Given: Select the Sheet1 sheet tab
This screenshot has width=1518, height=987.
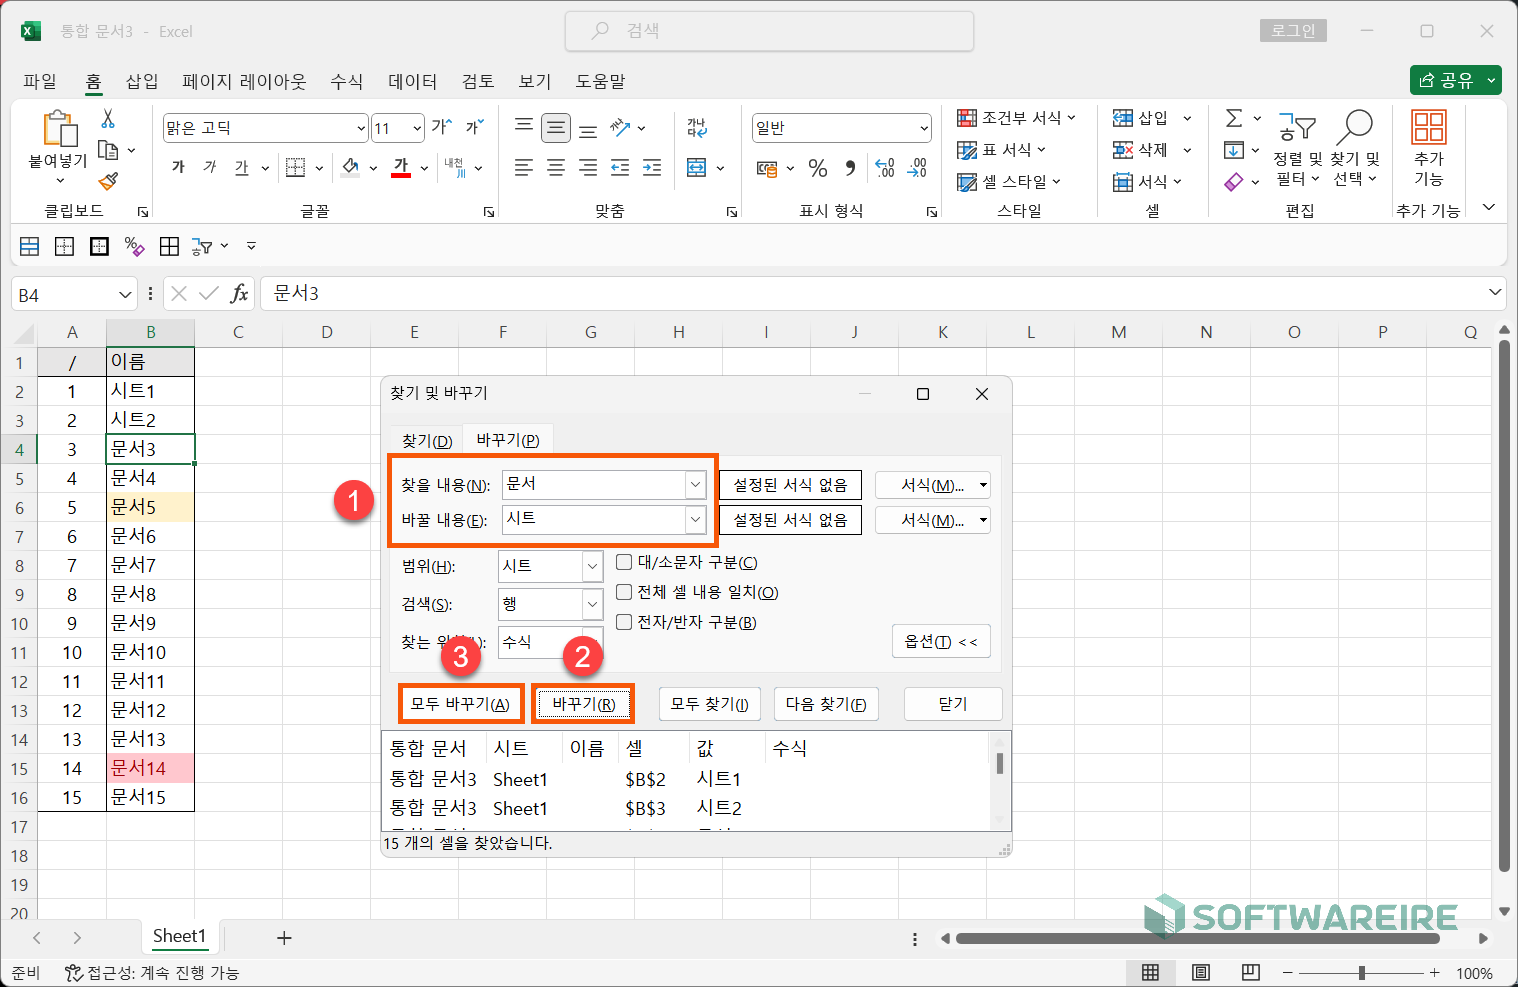Looking at the screenshot, I should click(179, 936).
